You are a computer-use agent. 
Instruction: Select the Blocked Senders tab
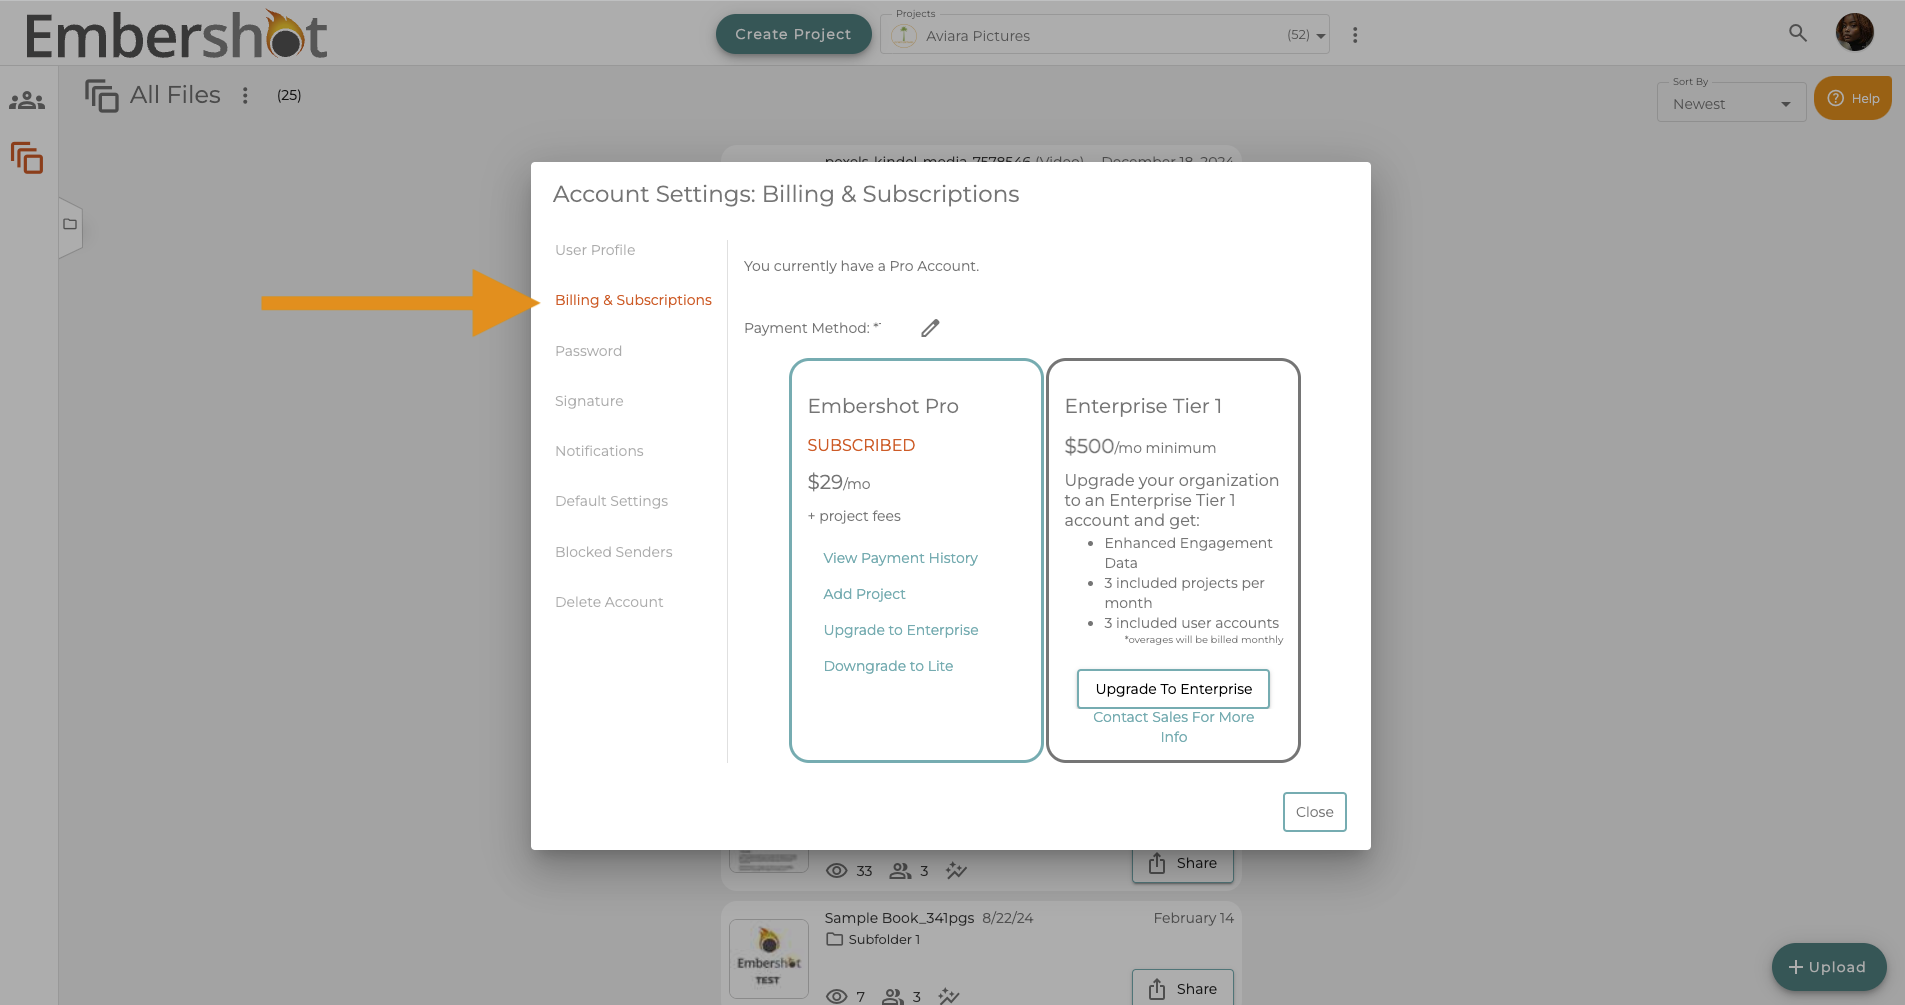pos(613,552)
